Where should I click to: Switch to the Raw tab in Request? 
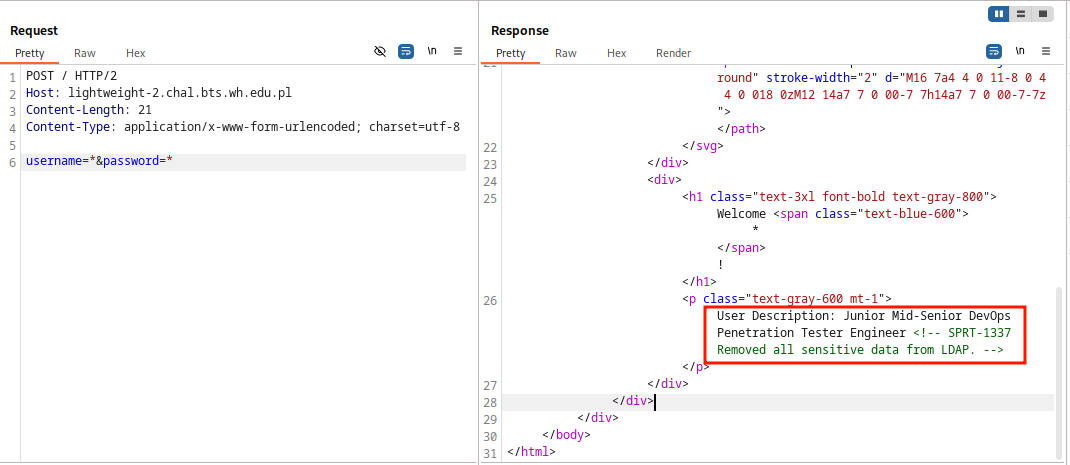coord(85,53)
